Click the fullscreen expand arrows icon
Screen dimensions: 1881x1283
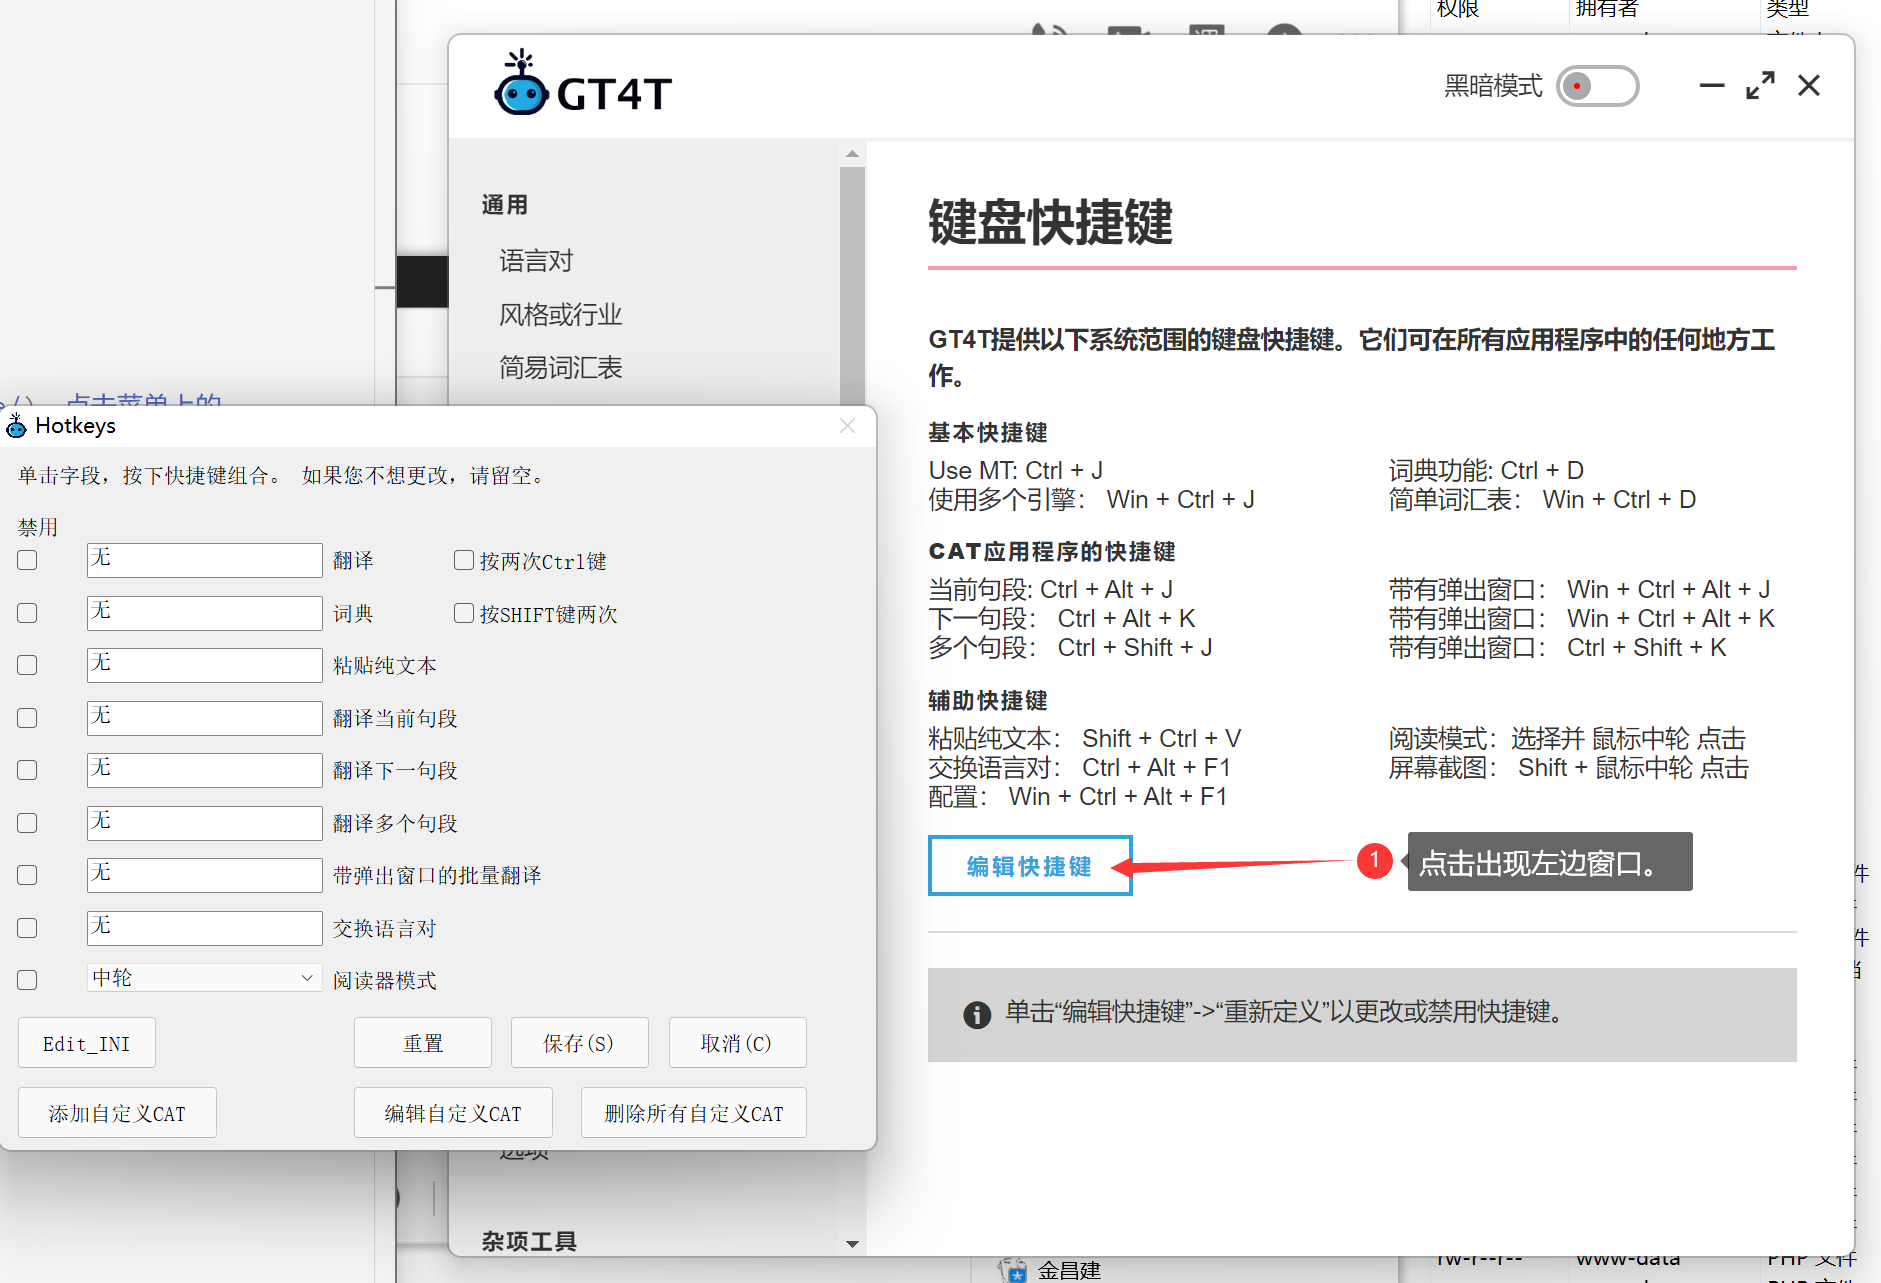(x=1760, y=86)
